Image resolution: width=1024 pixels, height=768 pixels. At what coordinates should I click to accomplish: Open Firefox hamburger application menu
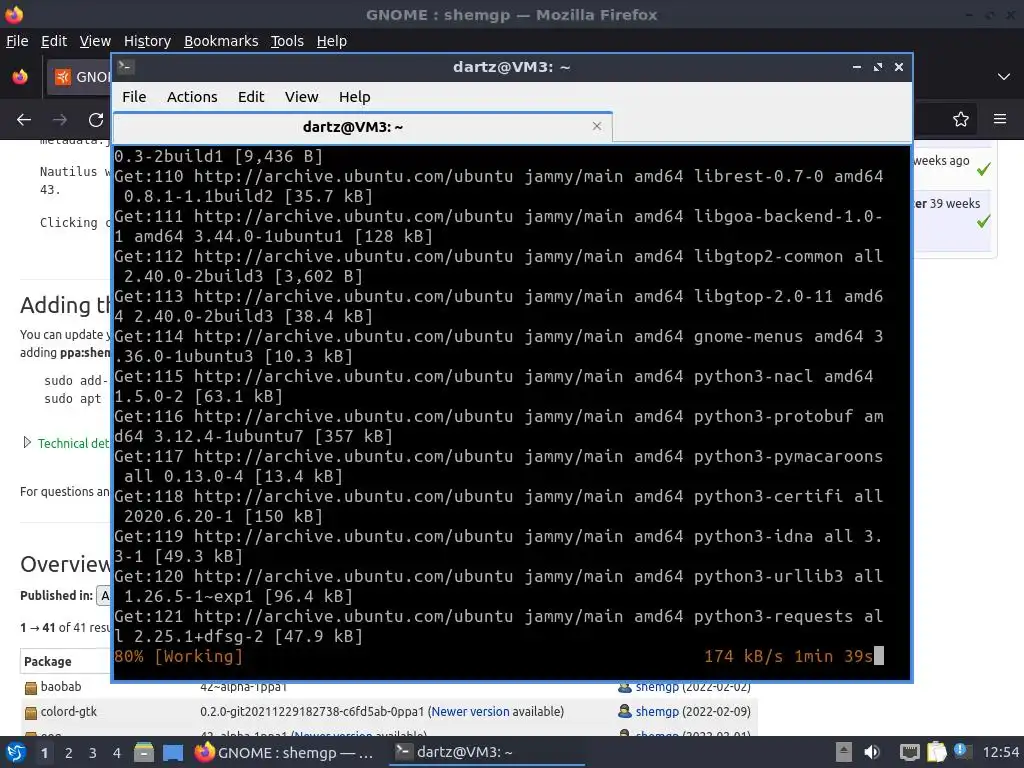click(1000, 119)
